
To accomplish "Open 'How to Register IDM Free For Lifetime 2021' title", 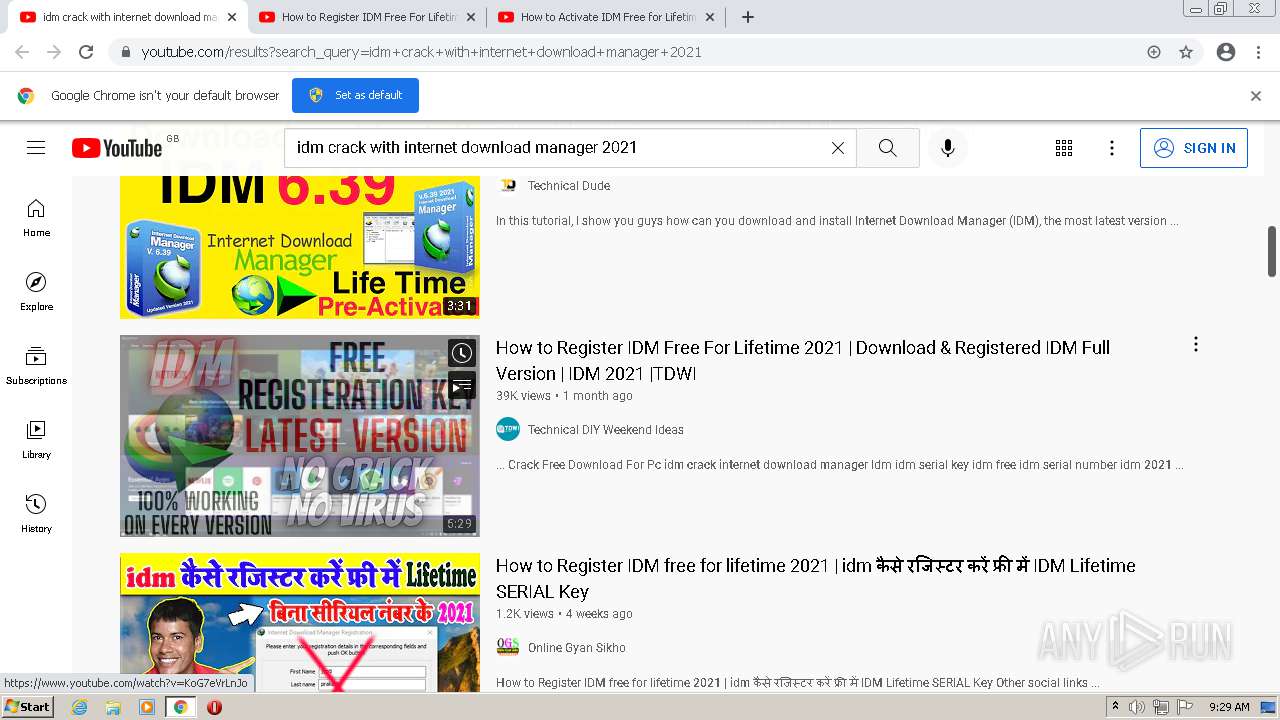I will coord(803,360).
